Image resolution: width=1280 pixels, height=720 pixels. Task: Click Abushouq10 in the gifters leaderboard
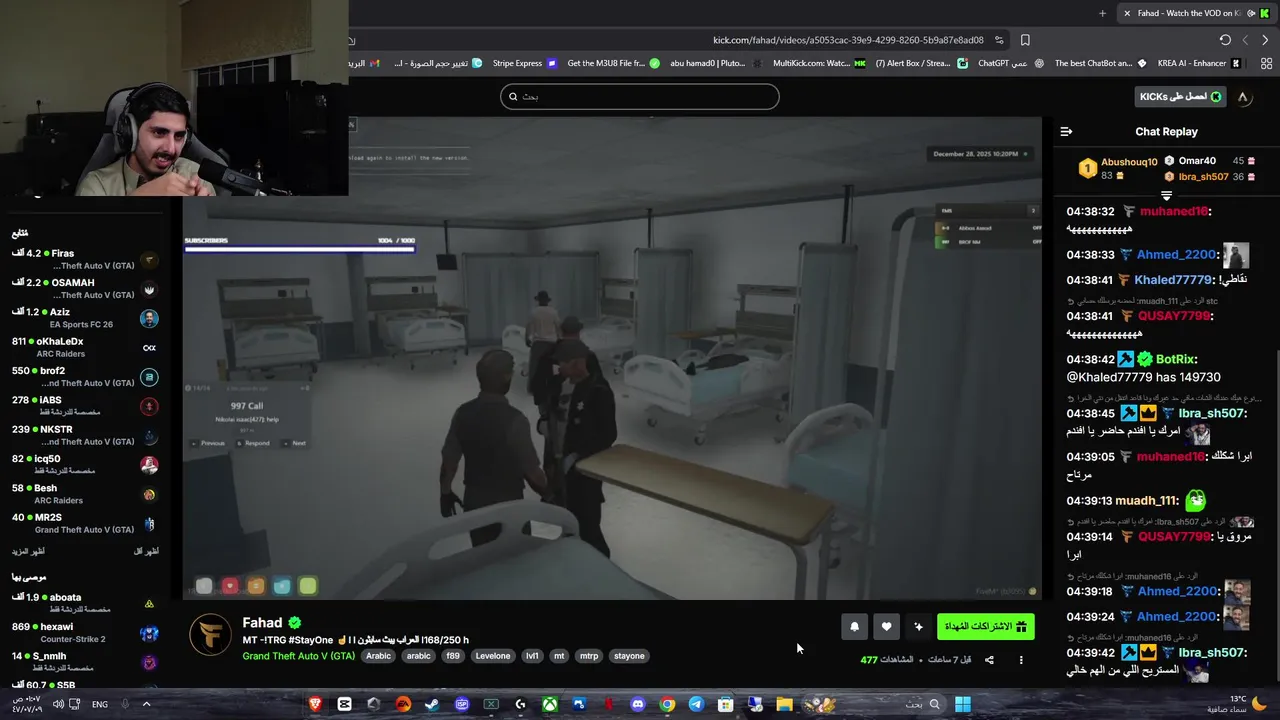click(1128, 162)
